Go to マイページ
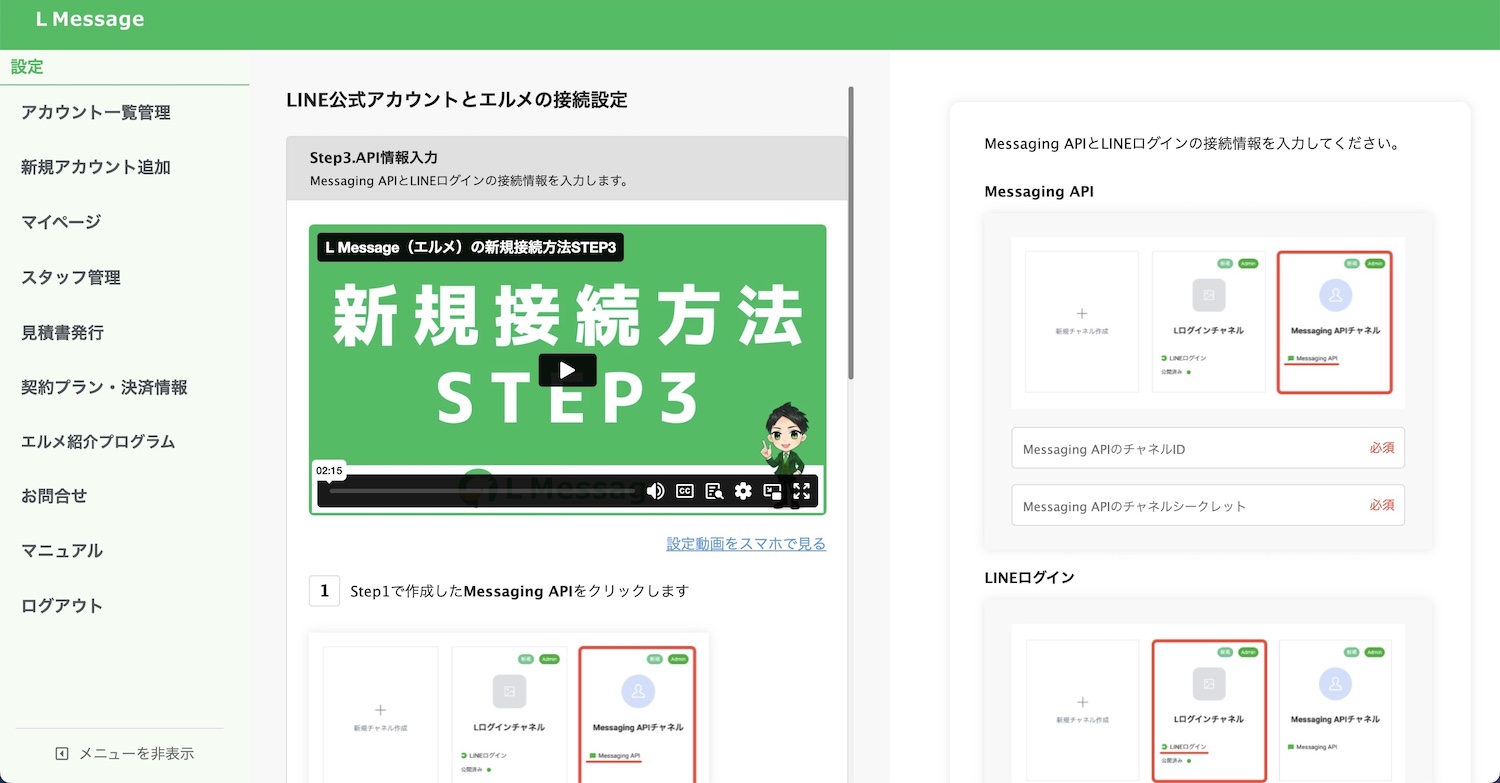The image size is (1500, 783). pyautogui.click(x=61, y=222)
